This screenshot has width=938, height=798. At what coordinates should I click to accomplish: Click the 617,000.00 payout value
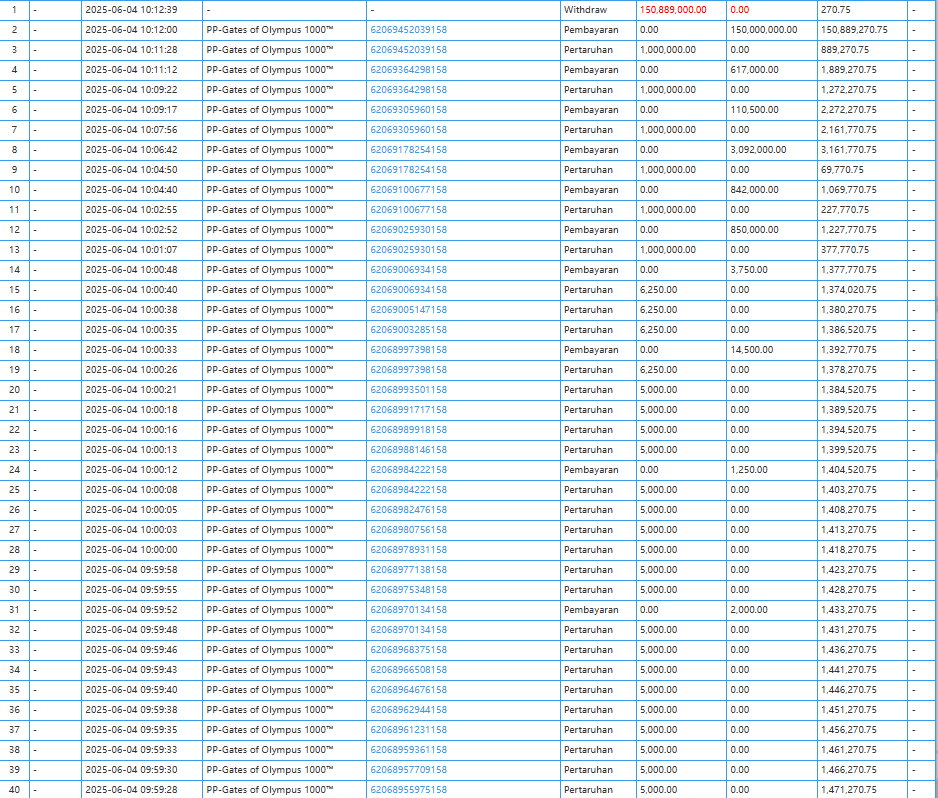754,70
